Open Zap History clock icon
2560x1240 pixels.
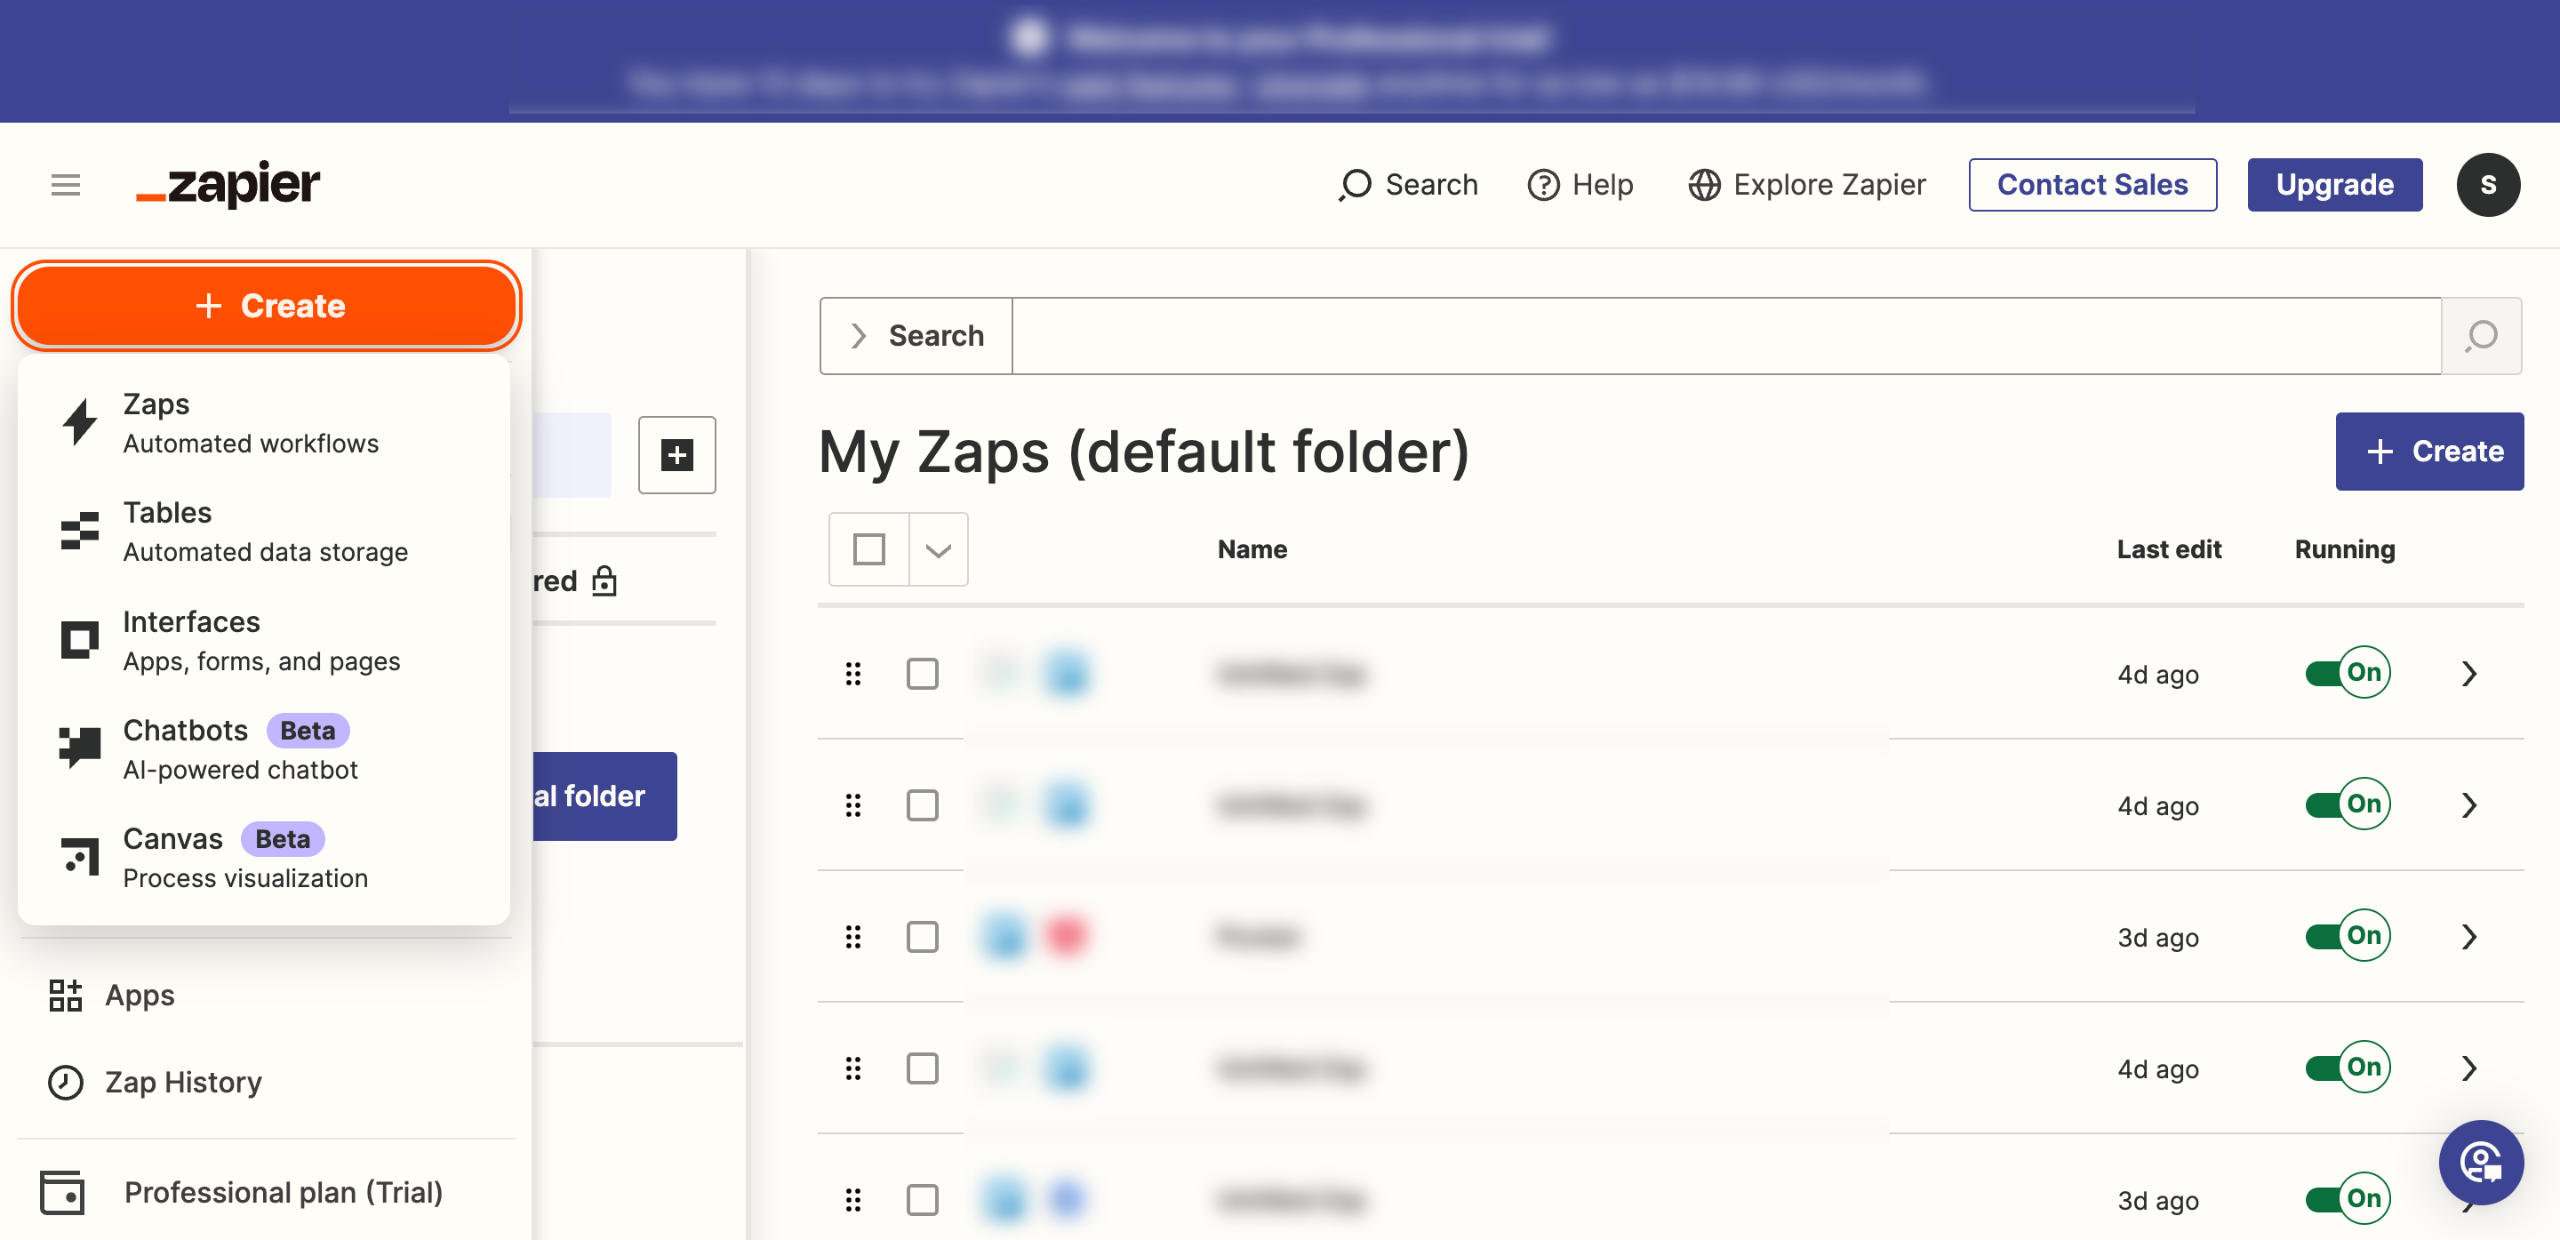pyautogui.click(x=66, y=1082)
